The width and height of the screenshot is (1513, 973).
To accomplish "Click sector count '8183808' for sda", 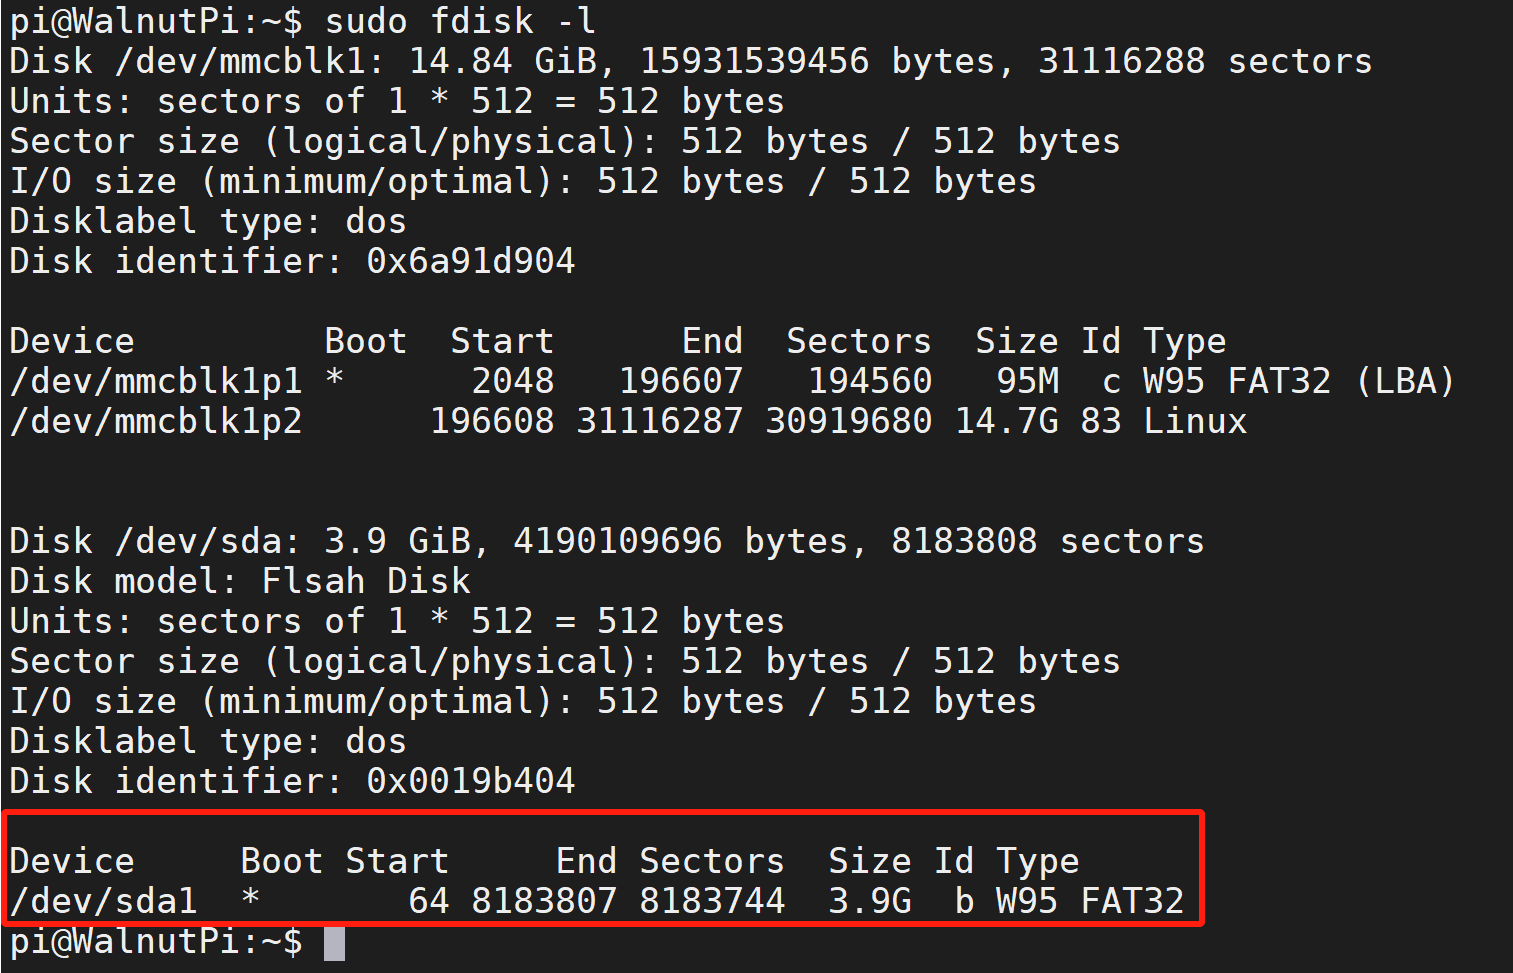I will [964, 541].
